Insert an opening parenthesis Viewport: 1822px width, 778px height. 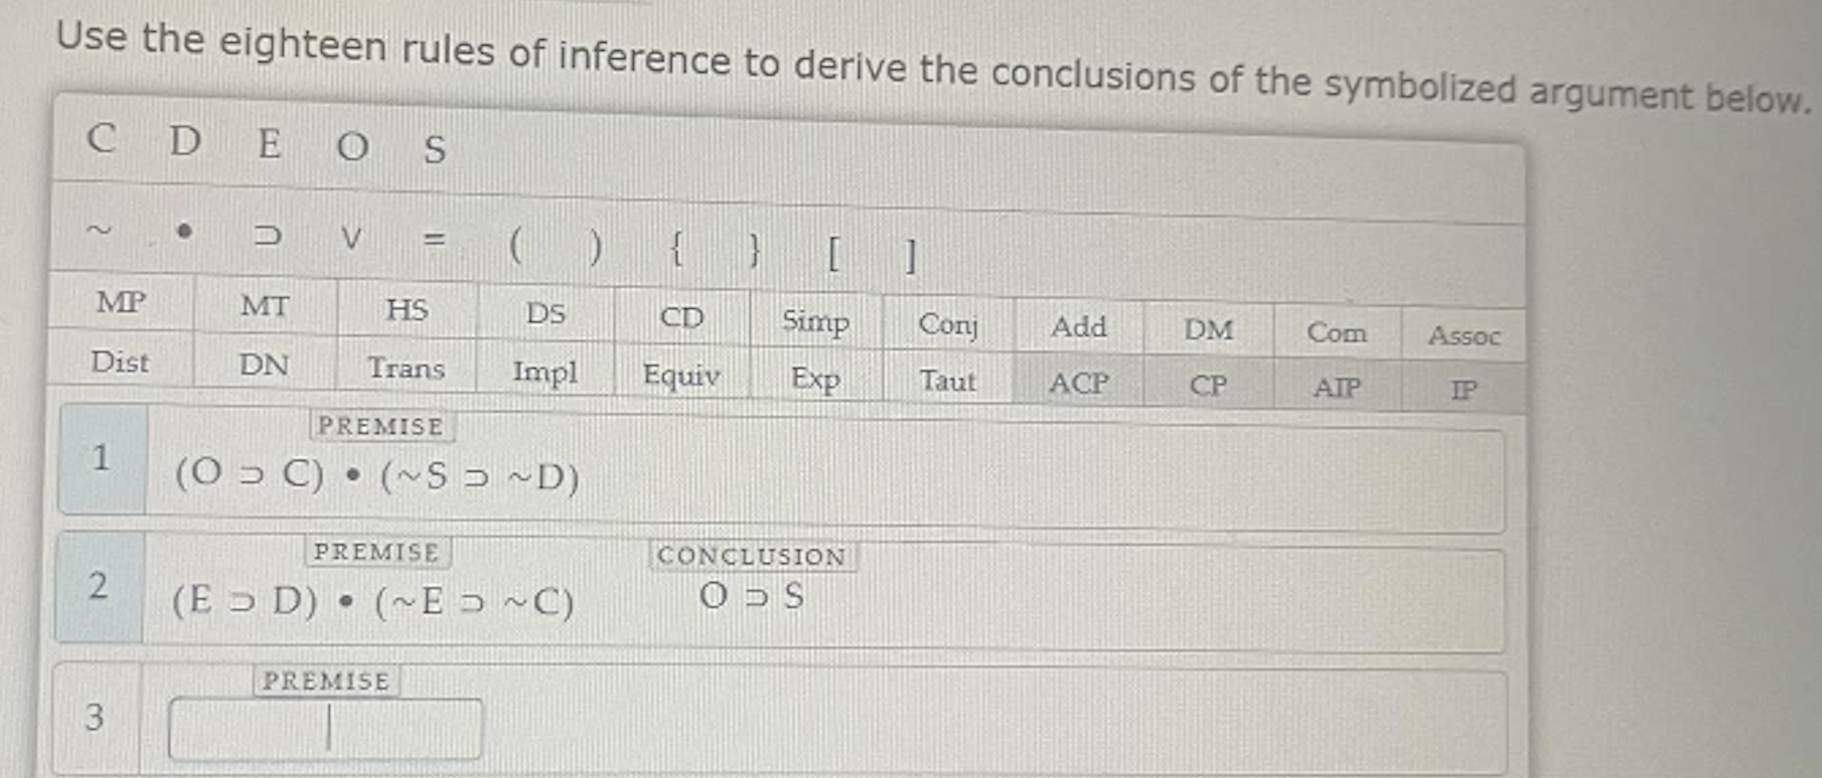516,244
